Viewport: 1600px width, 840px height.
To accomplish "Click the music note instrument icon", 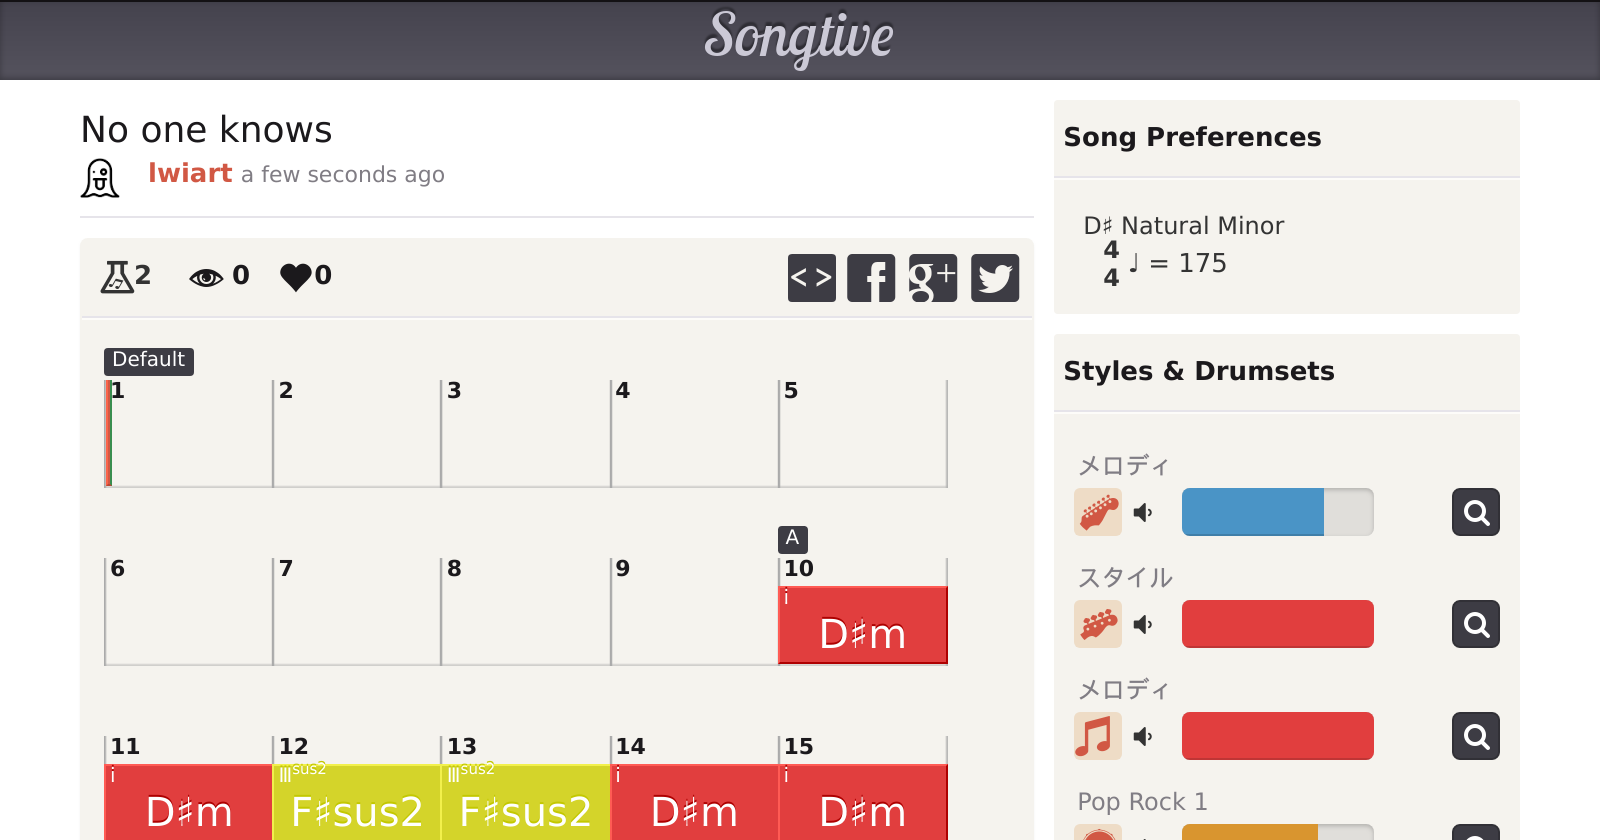I will [1098, 736].
